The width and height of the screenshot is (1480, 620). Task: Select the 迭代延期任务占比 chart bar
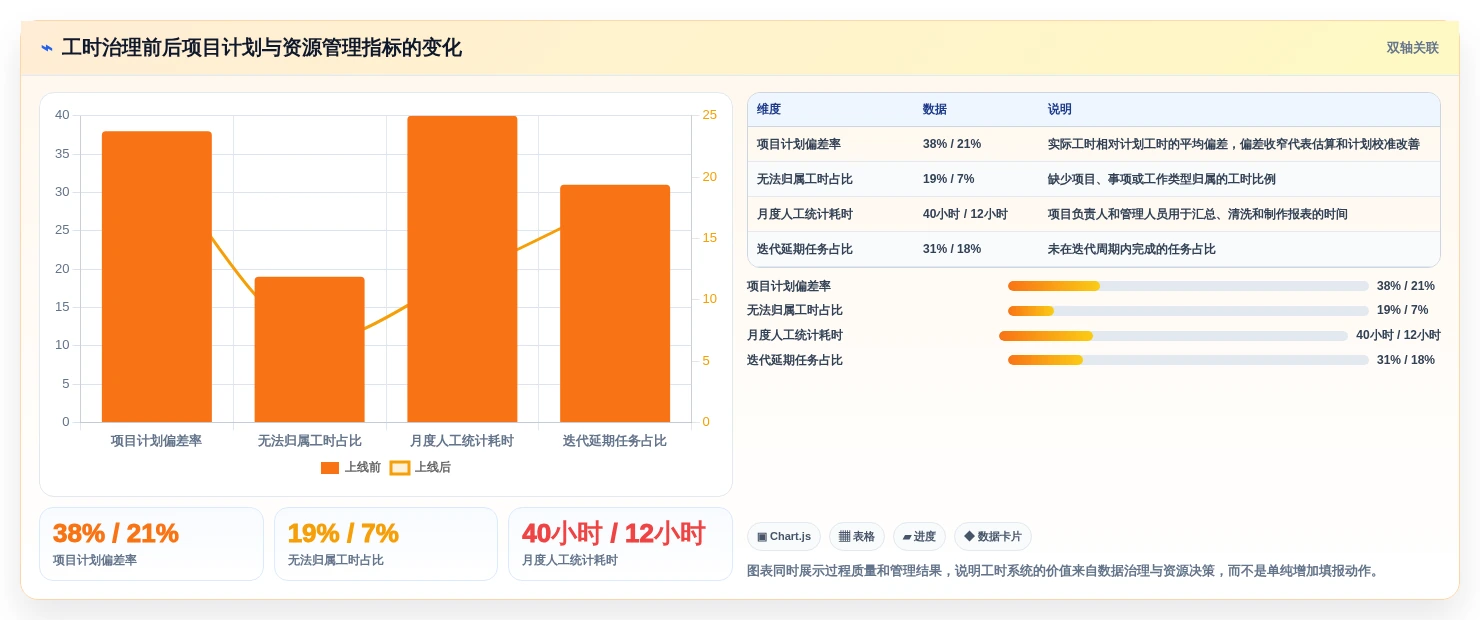[x=615, y=303]
